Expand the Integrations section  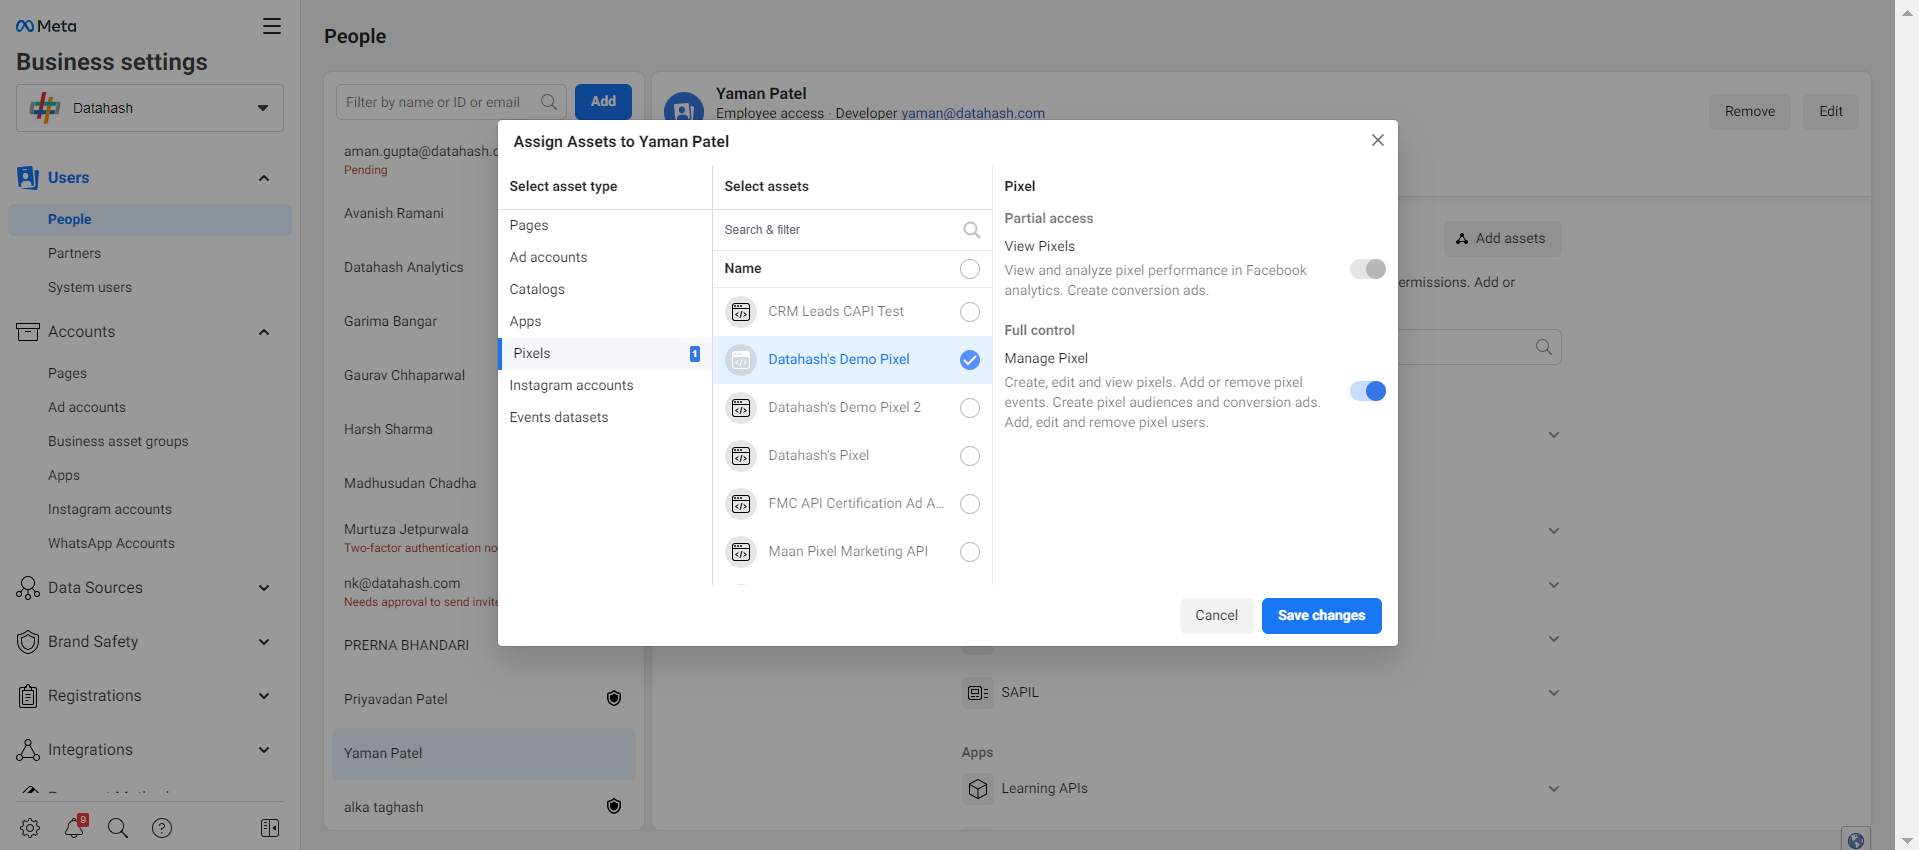264,750
